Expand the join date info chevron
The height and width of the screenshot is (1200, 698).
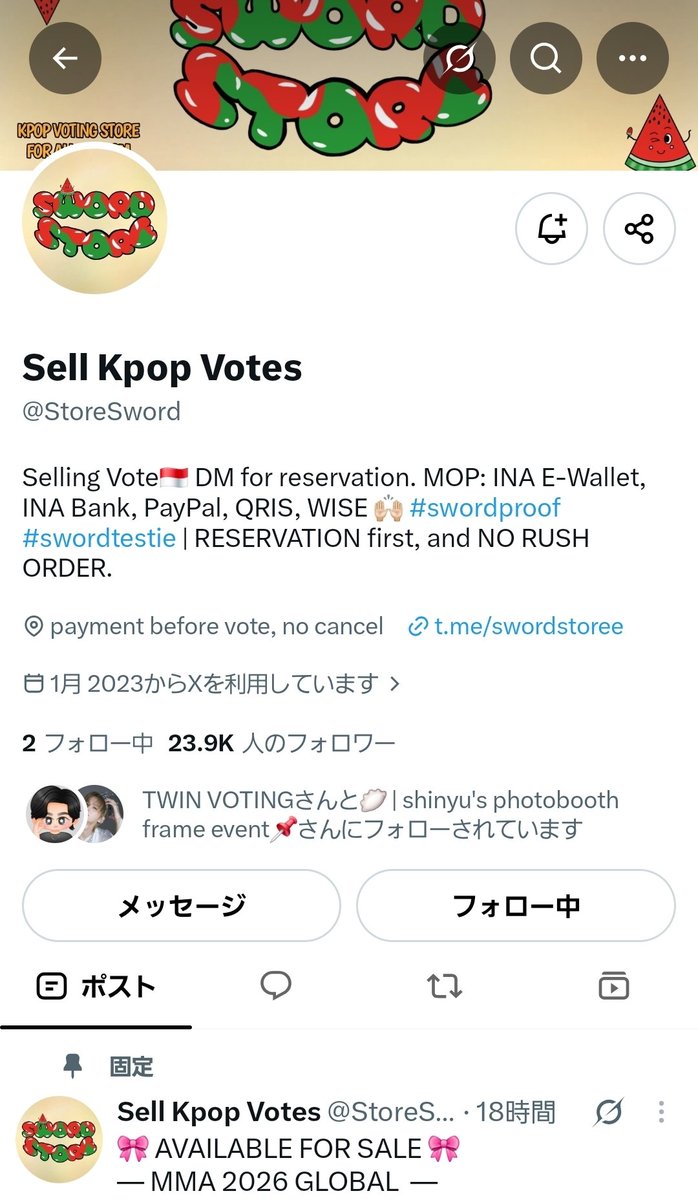pyautogui.click(x=394, y=684)
